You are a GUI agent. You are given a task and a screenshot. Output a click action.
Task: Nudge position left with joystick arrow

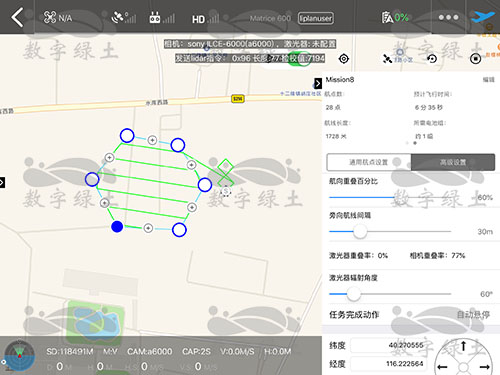coord(442,367)
